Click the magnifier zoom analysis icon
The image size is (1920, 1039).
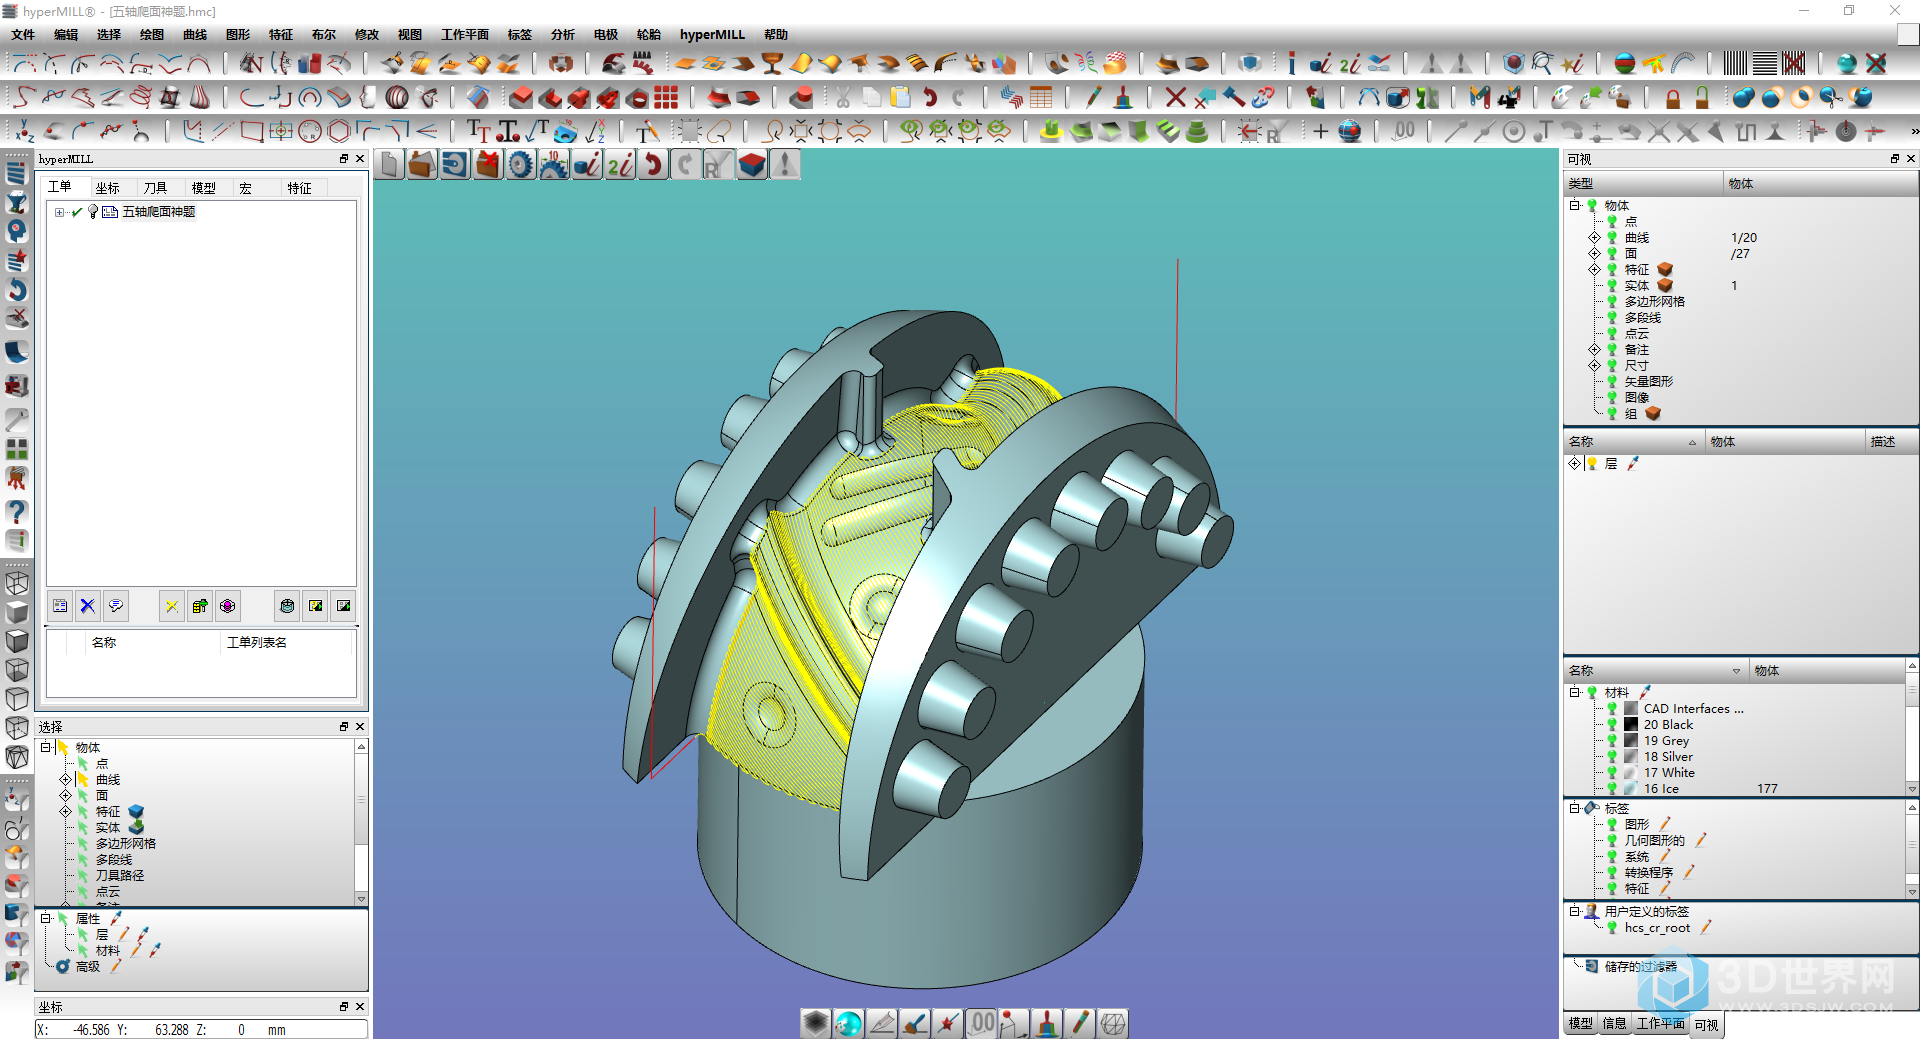[x=1542, y=63]
